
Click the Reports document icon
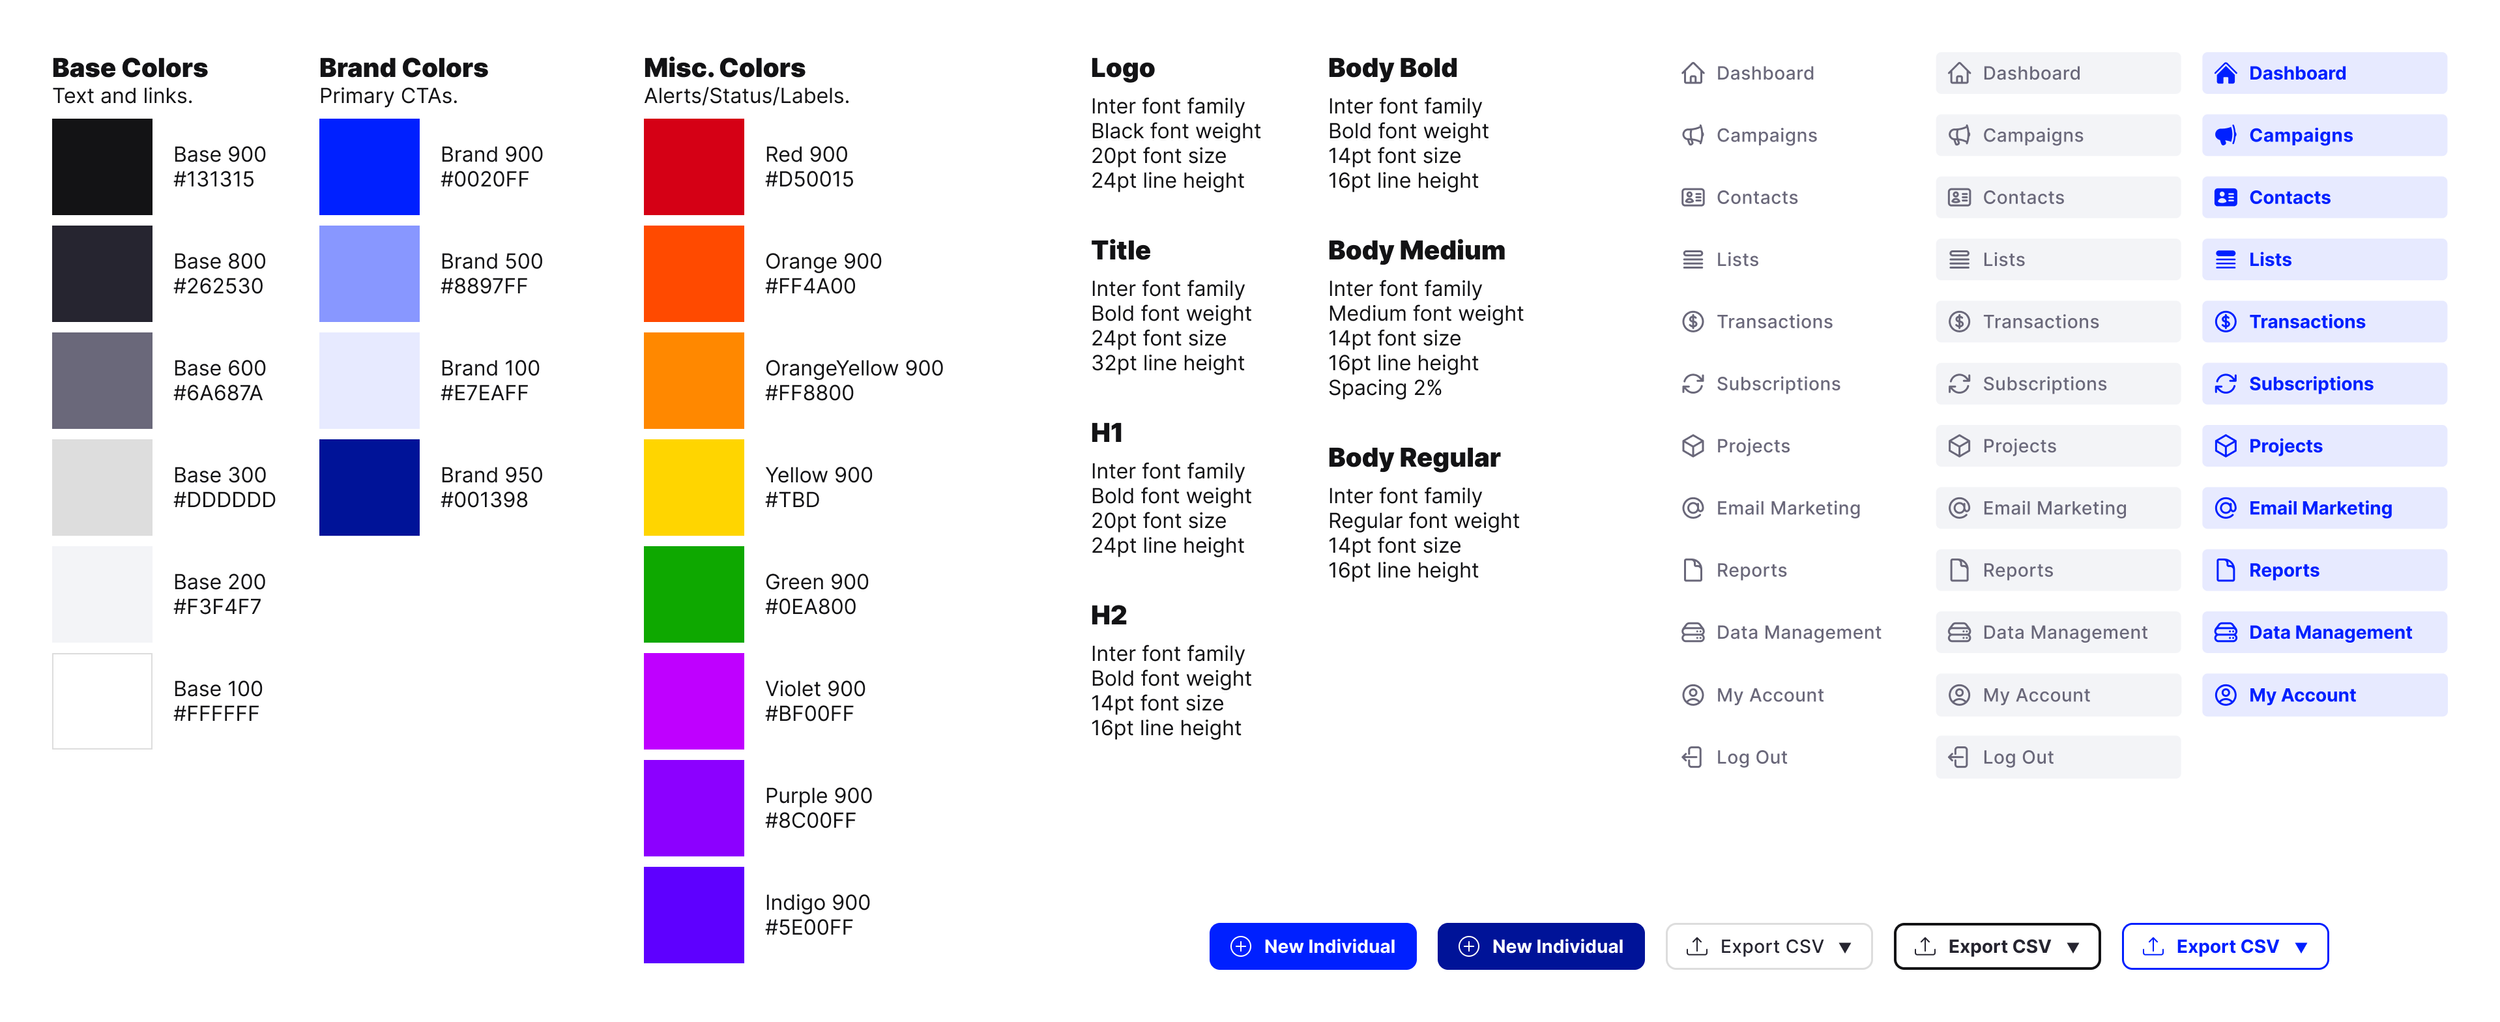(1691, 569)
